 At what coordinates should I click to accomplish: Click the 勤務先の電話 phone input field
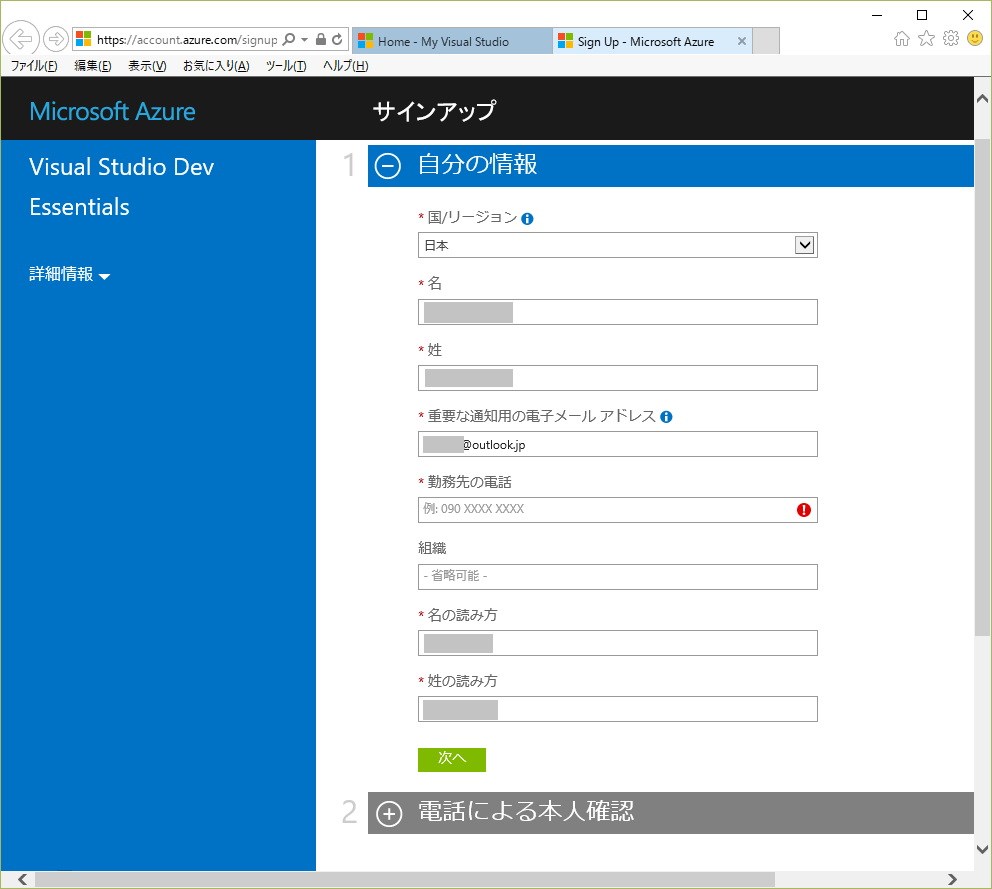[617, 510]
